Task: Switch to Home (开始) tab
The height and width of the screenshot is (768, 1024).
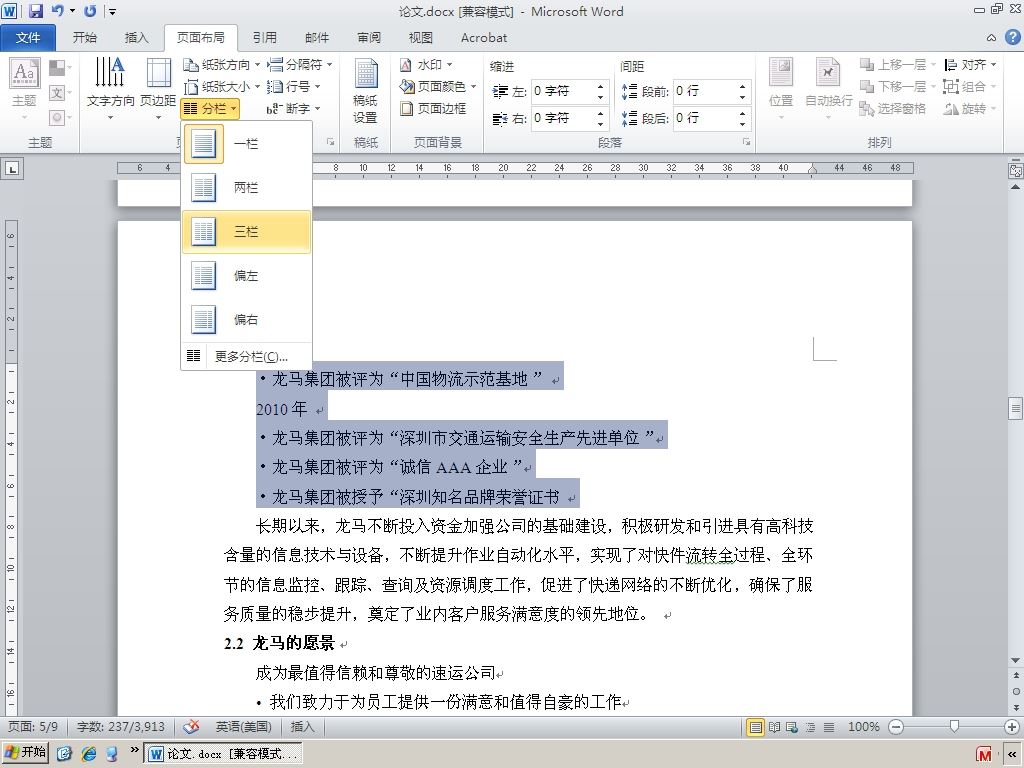Action: [x=85, y=38]
